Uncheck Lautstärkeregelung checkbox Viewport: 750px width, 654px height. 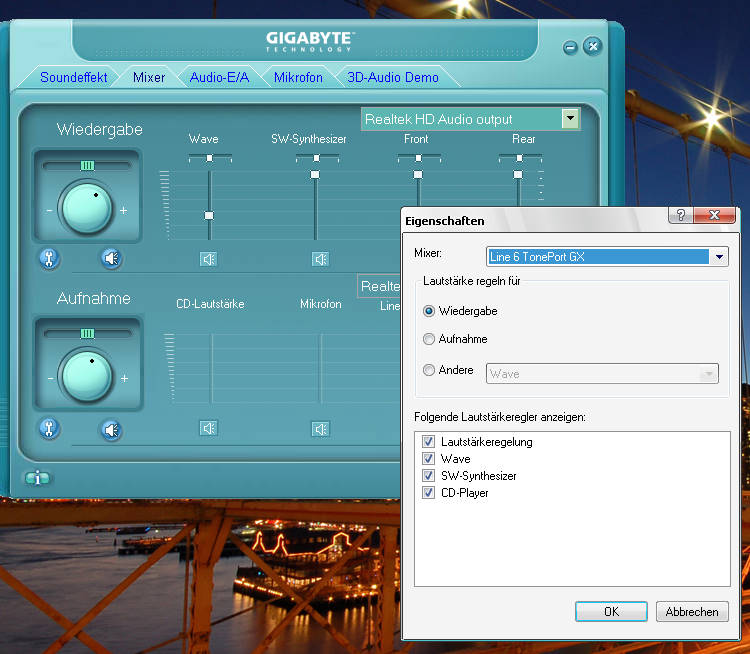point(429,441)
